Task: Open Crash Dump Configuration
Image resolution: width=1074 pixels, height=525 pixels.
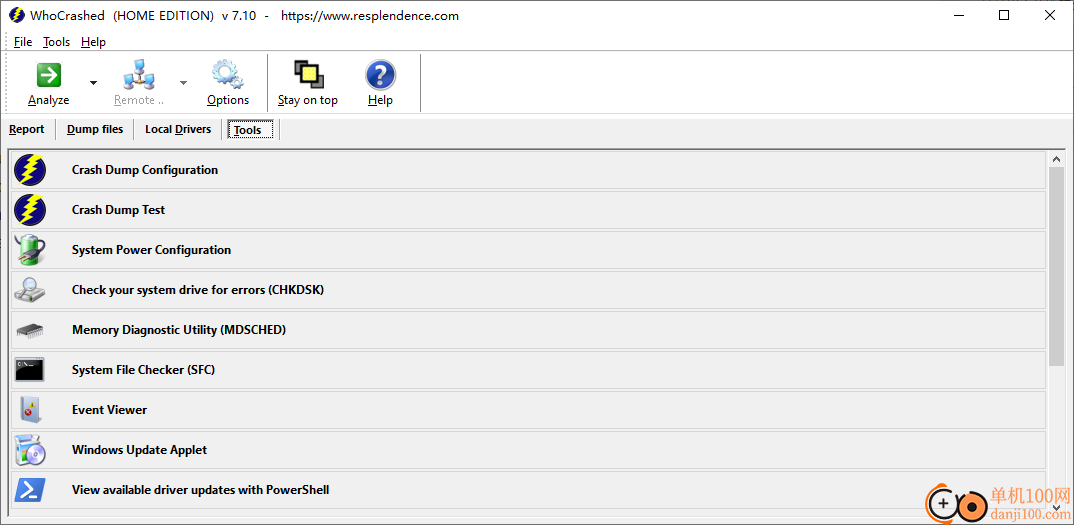Action: (528, 170)
